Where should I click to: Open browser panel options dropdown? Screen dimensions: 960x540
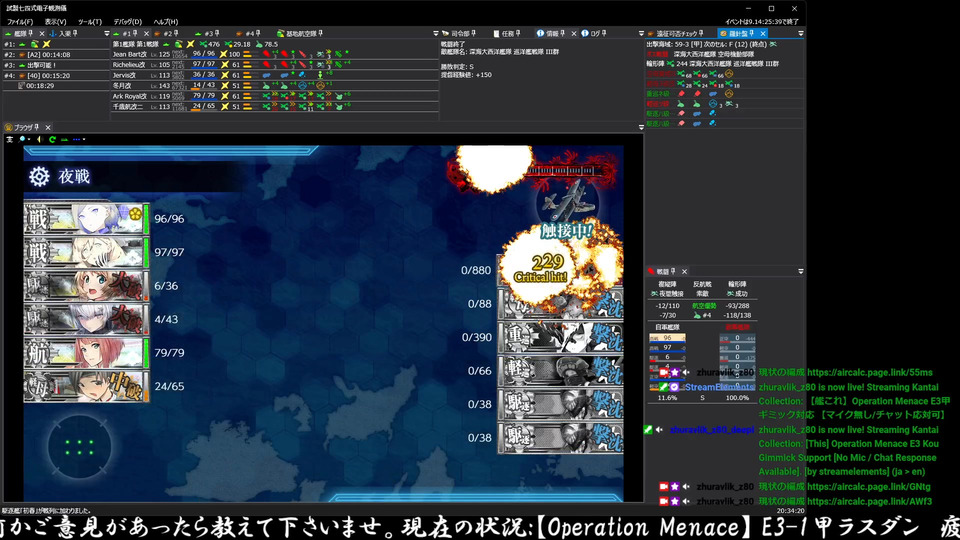coord(641,127)
